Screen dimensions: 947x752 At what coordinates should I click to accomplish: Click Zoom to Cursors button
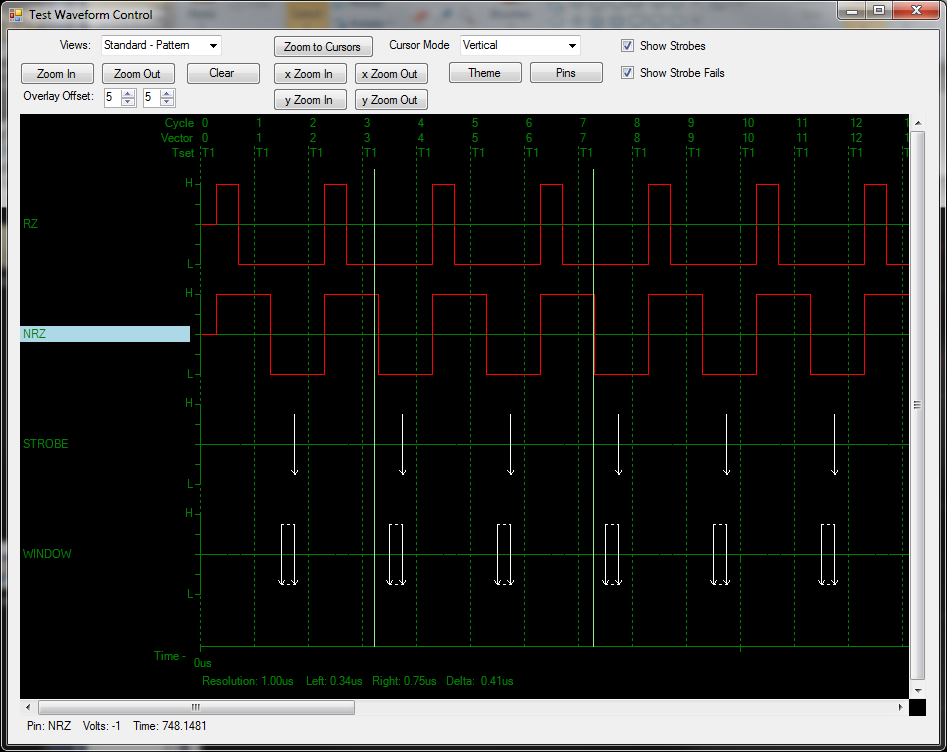point(323,47)
